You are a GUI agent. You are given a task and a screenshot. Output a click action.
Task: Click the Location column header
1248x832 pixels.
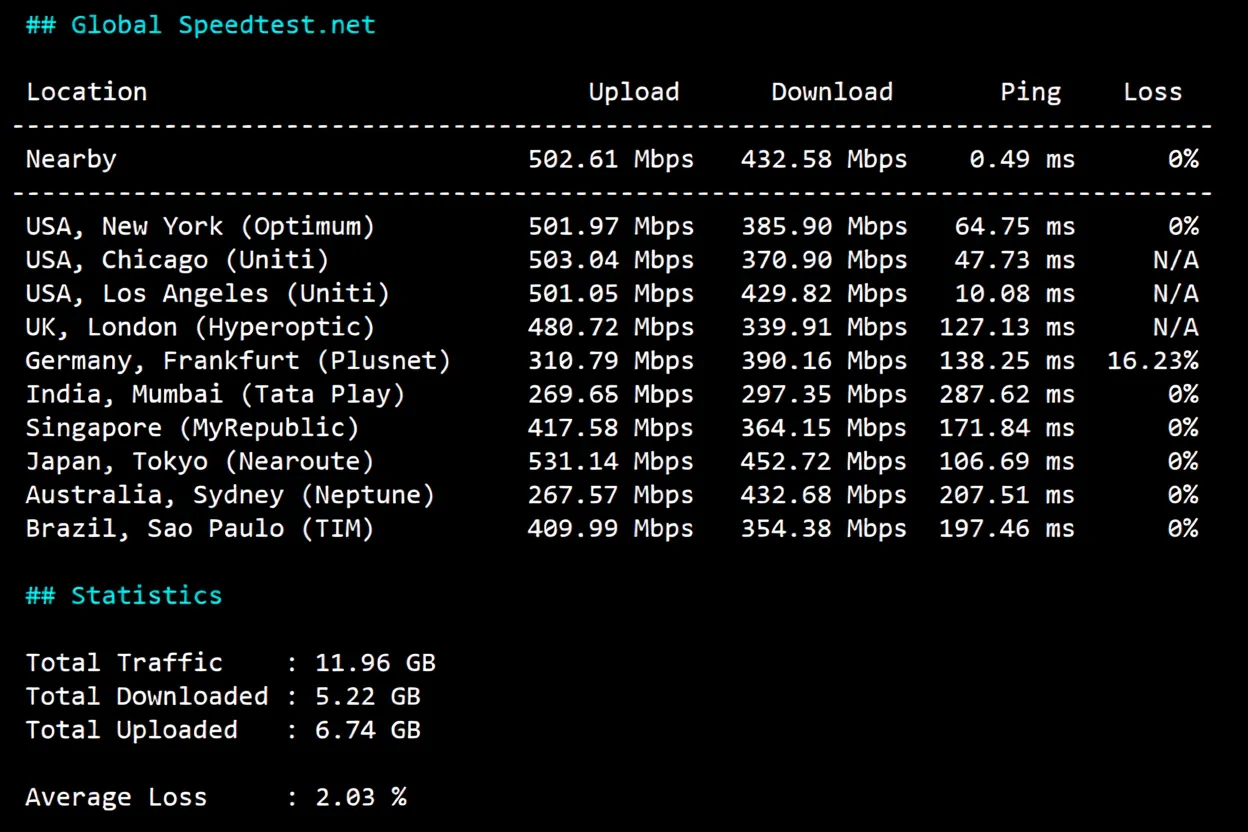click(x=86, y=91)
